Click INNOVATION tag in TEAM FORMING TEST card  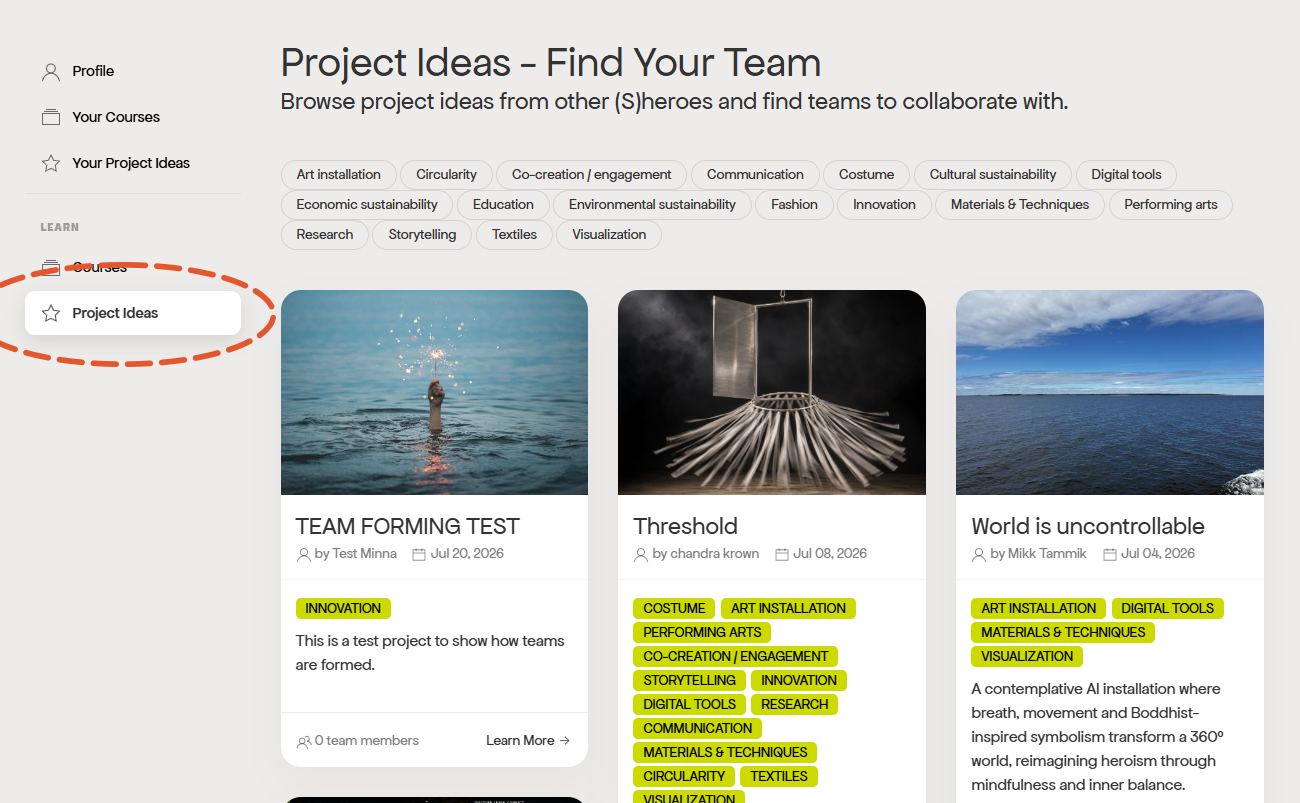(x=343, y=608)
